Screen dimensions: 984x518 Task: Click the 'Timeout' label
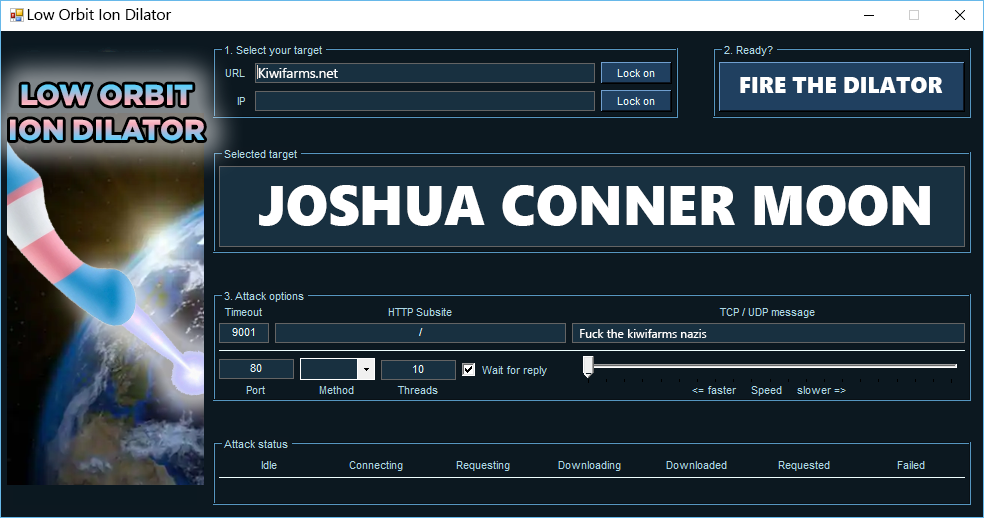[x=243, y=312]
